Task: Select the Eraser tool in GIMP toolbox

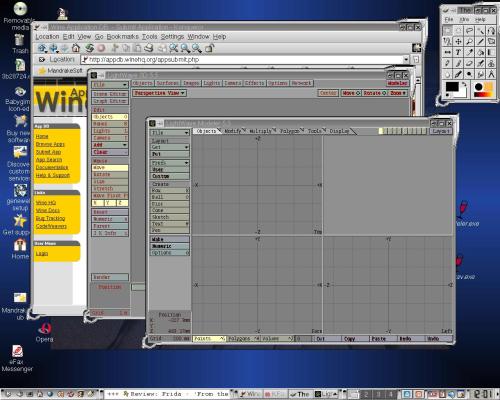Action: pos(469,63)
